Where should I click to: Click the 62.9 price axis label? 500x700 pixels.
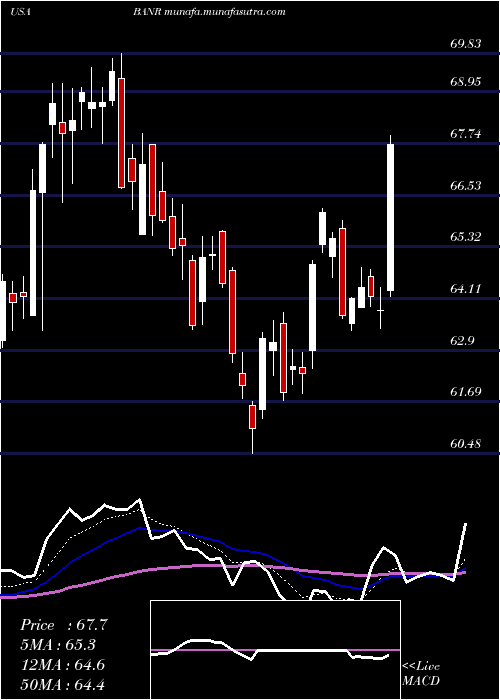[462, 341]
